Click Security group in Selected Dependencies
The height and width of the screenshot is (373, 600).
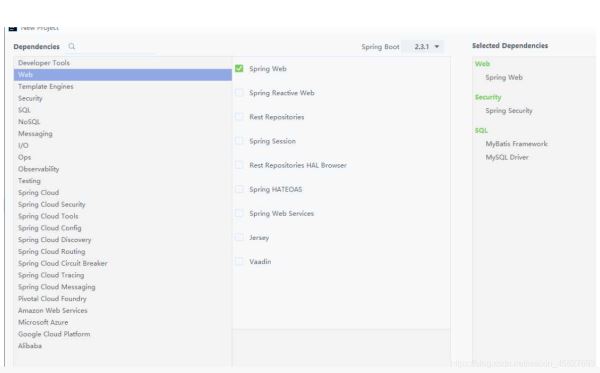click(488, 97)
